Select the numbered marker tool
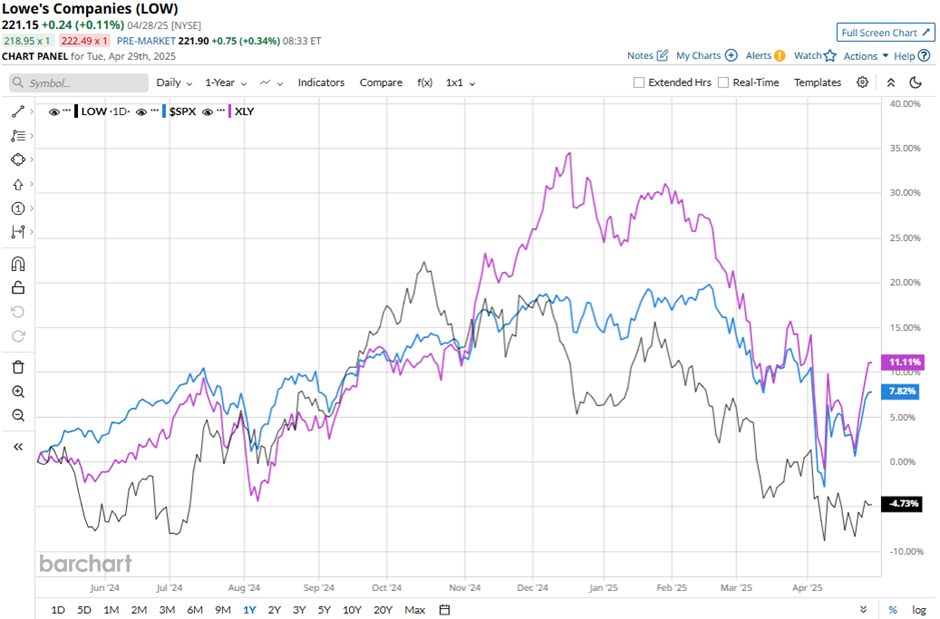The image size is (940, 619). (x=18, y=209)
